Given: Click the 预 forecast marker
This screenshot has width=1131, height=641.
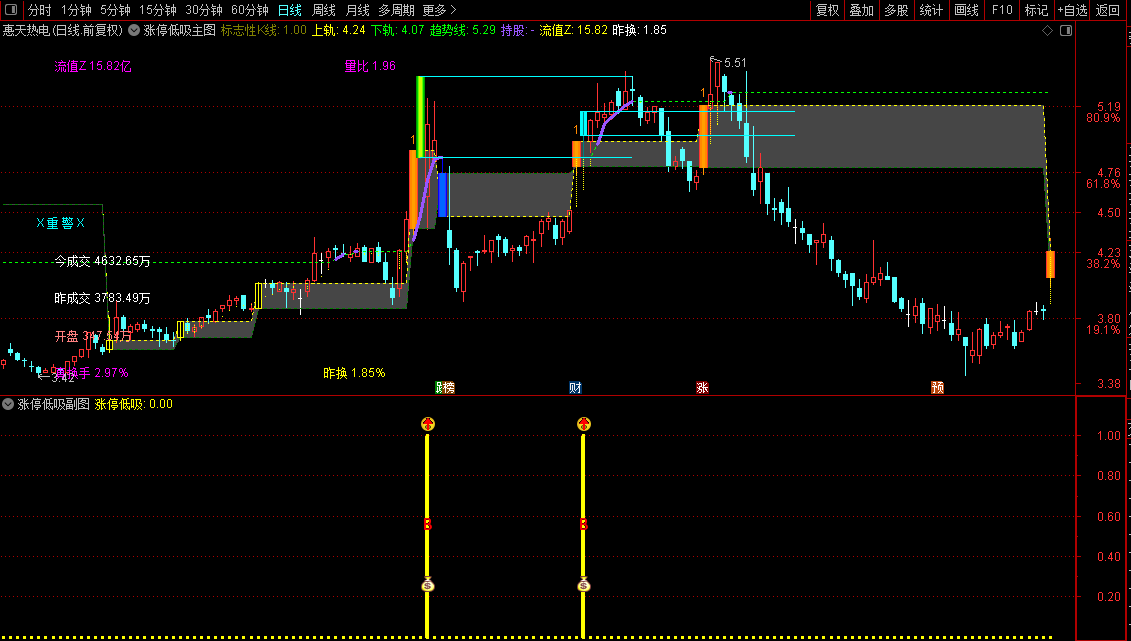Looking at the screenshot, I should 937,388.
